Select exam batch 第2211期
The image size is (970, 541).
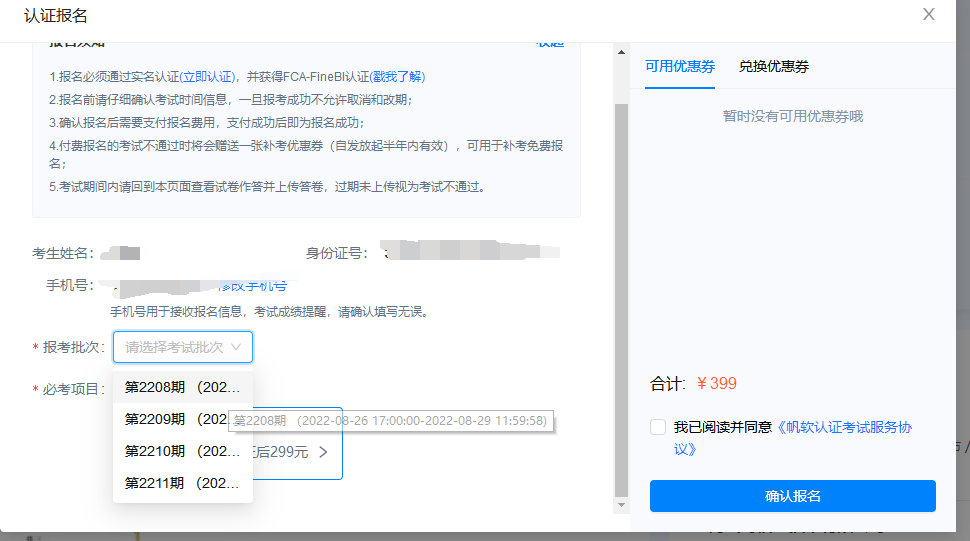[182, 483]
